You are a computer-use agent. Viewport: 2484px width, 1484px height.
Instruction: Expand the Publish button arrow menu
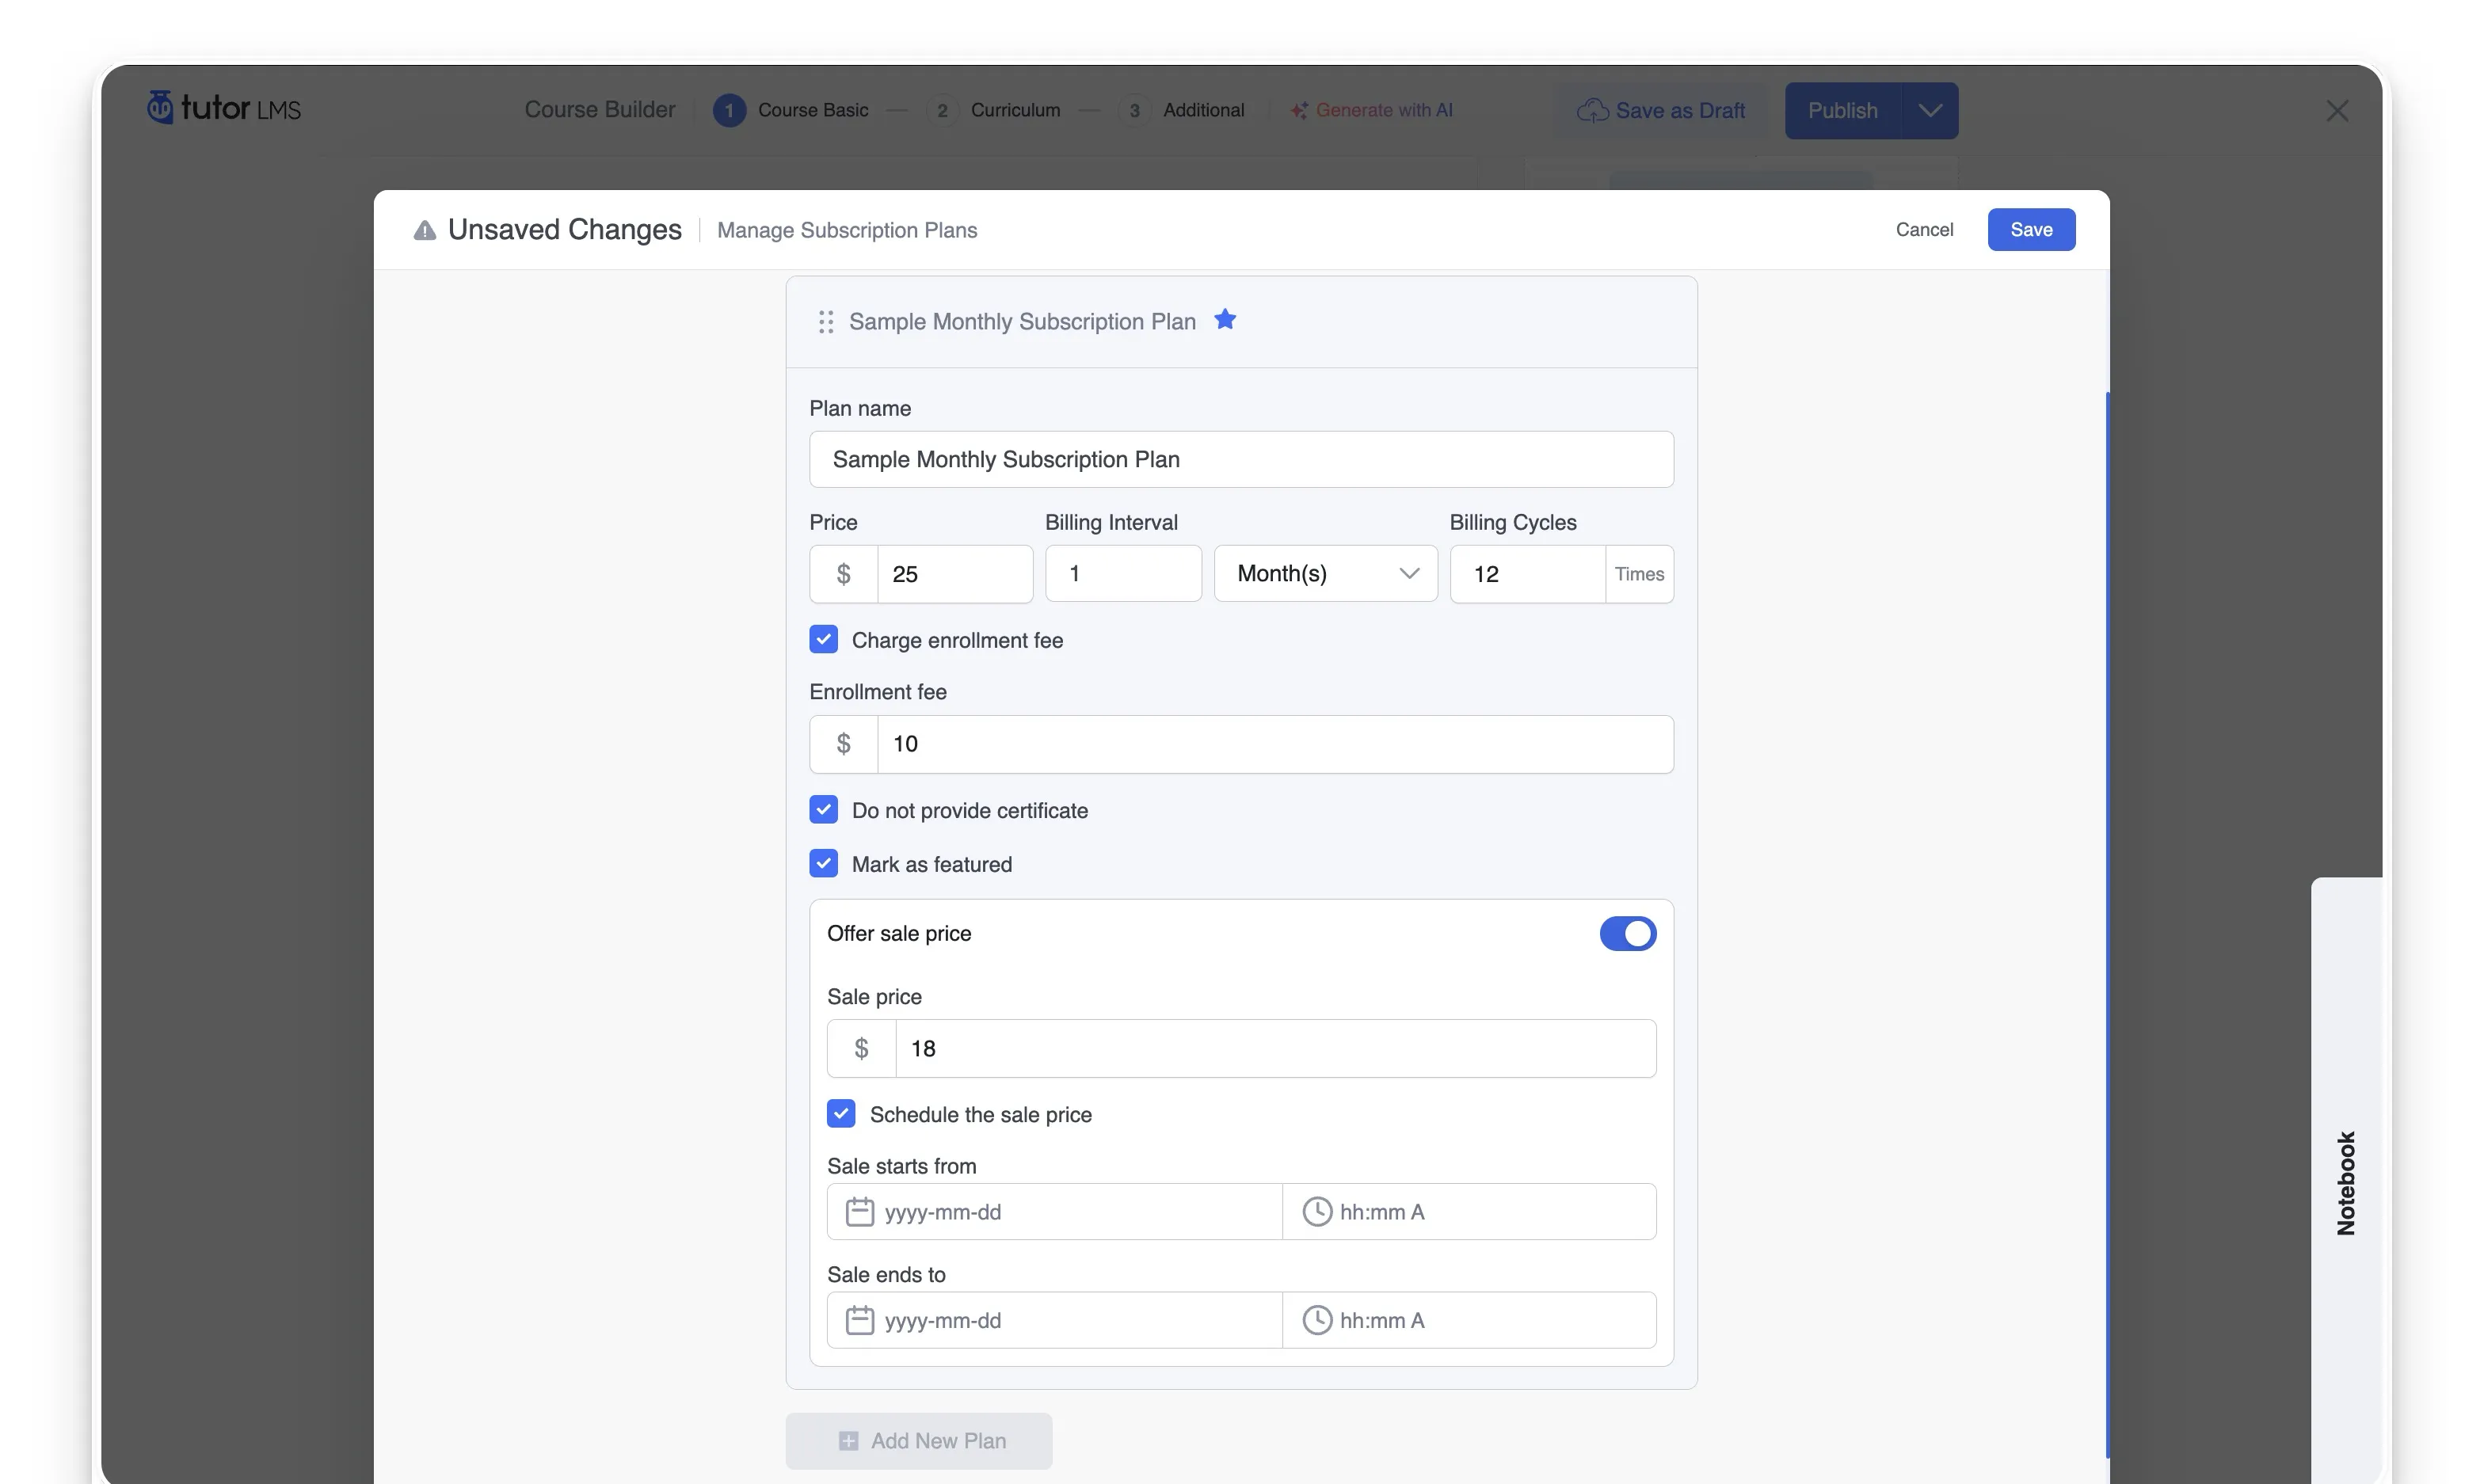pos(1929,110)
